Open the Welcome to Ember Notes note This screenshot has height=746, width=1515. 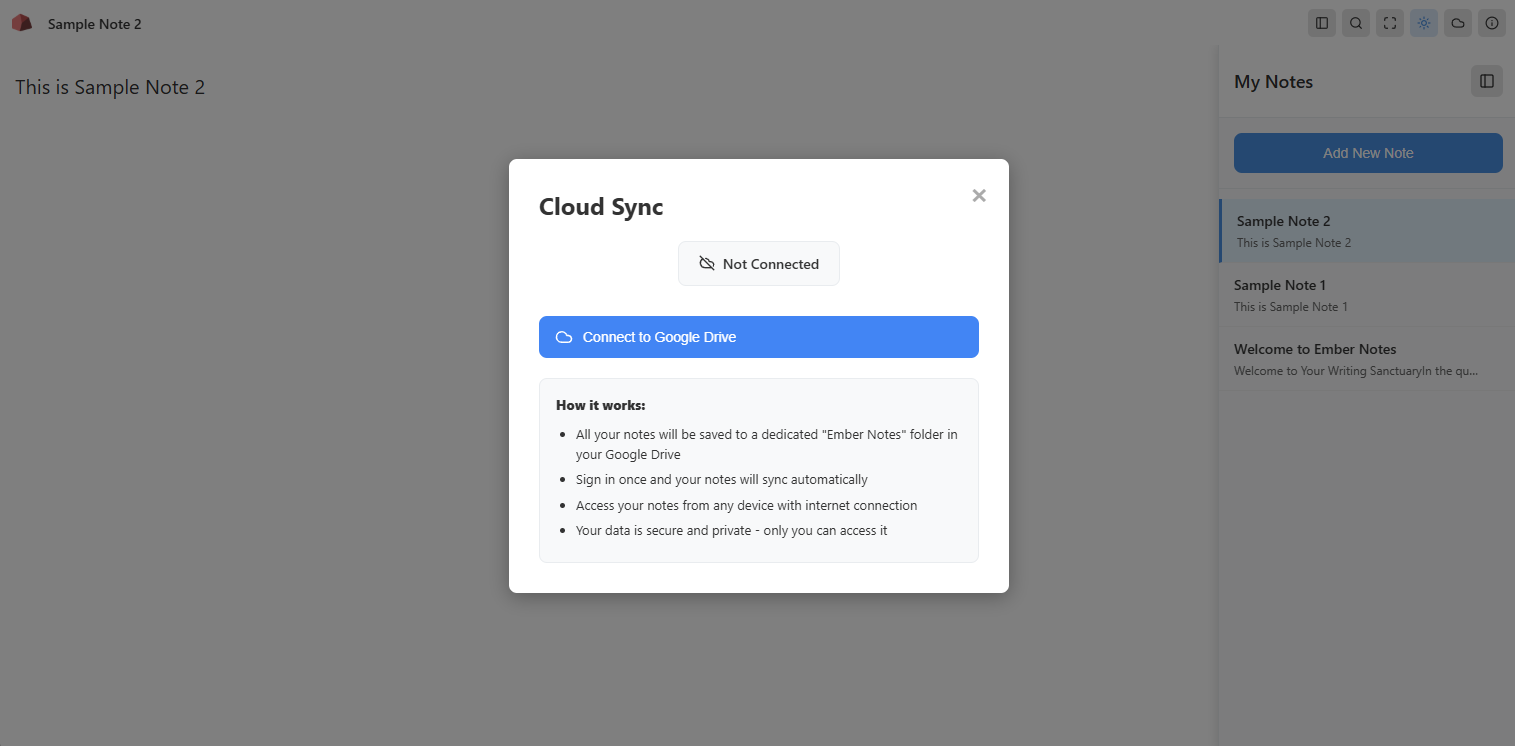coord(1367,358)
